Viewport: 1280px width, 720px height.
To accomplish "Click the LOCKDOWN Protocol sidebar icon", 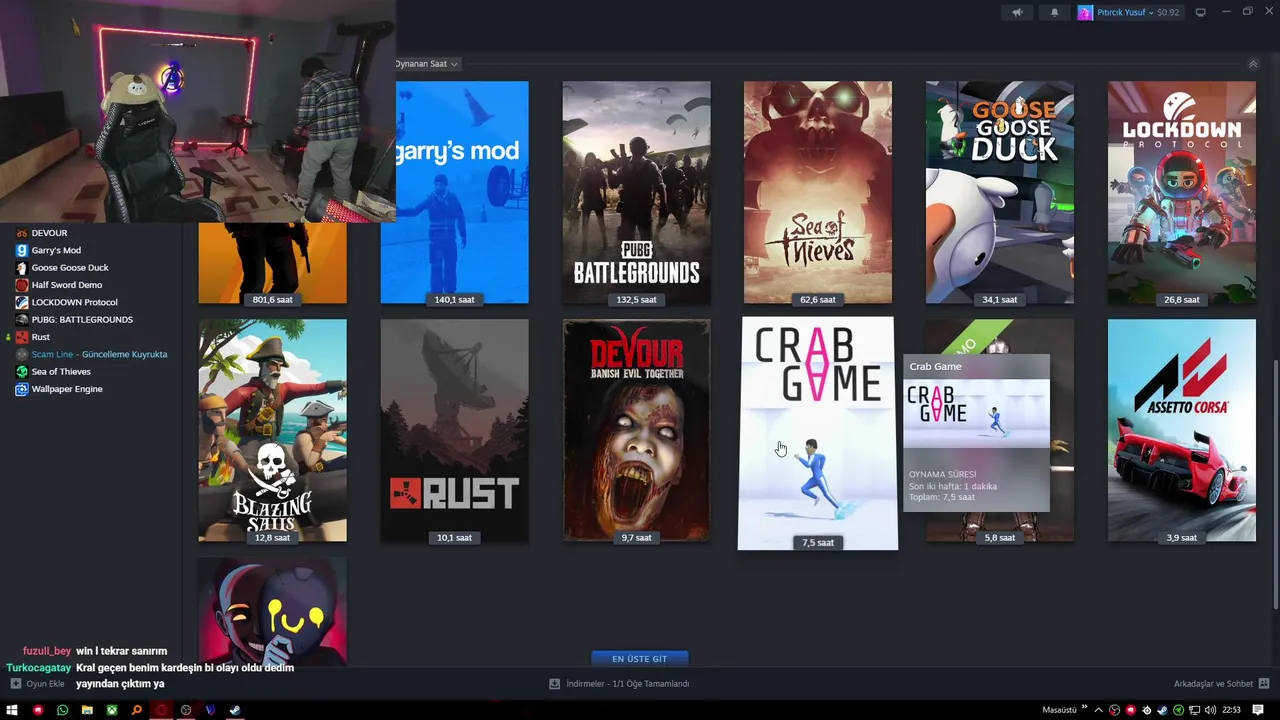I will click(x=22, y=302).
